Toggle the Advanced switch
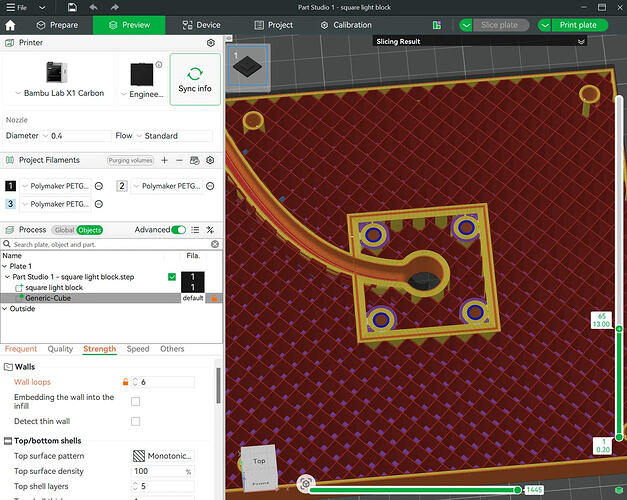This screenshot has width=627, height=500. pos(178,230)
